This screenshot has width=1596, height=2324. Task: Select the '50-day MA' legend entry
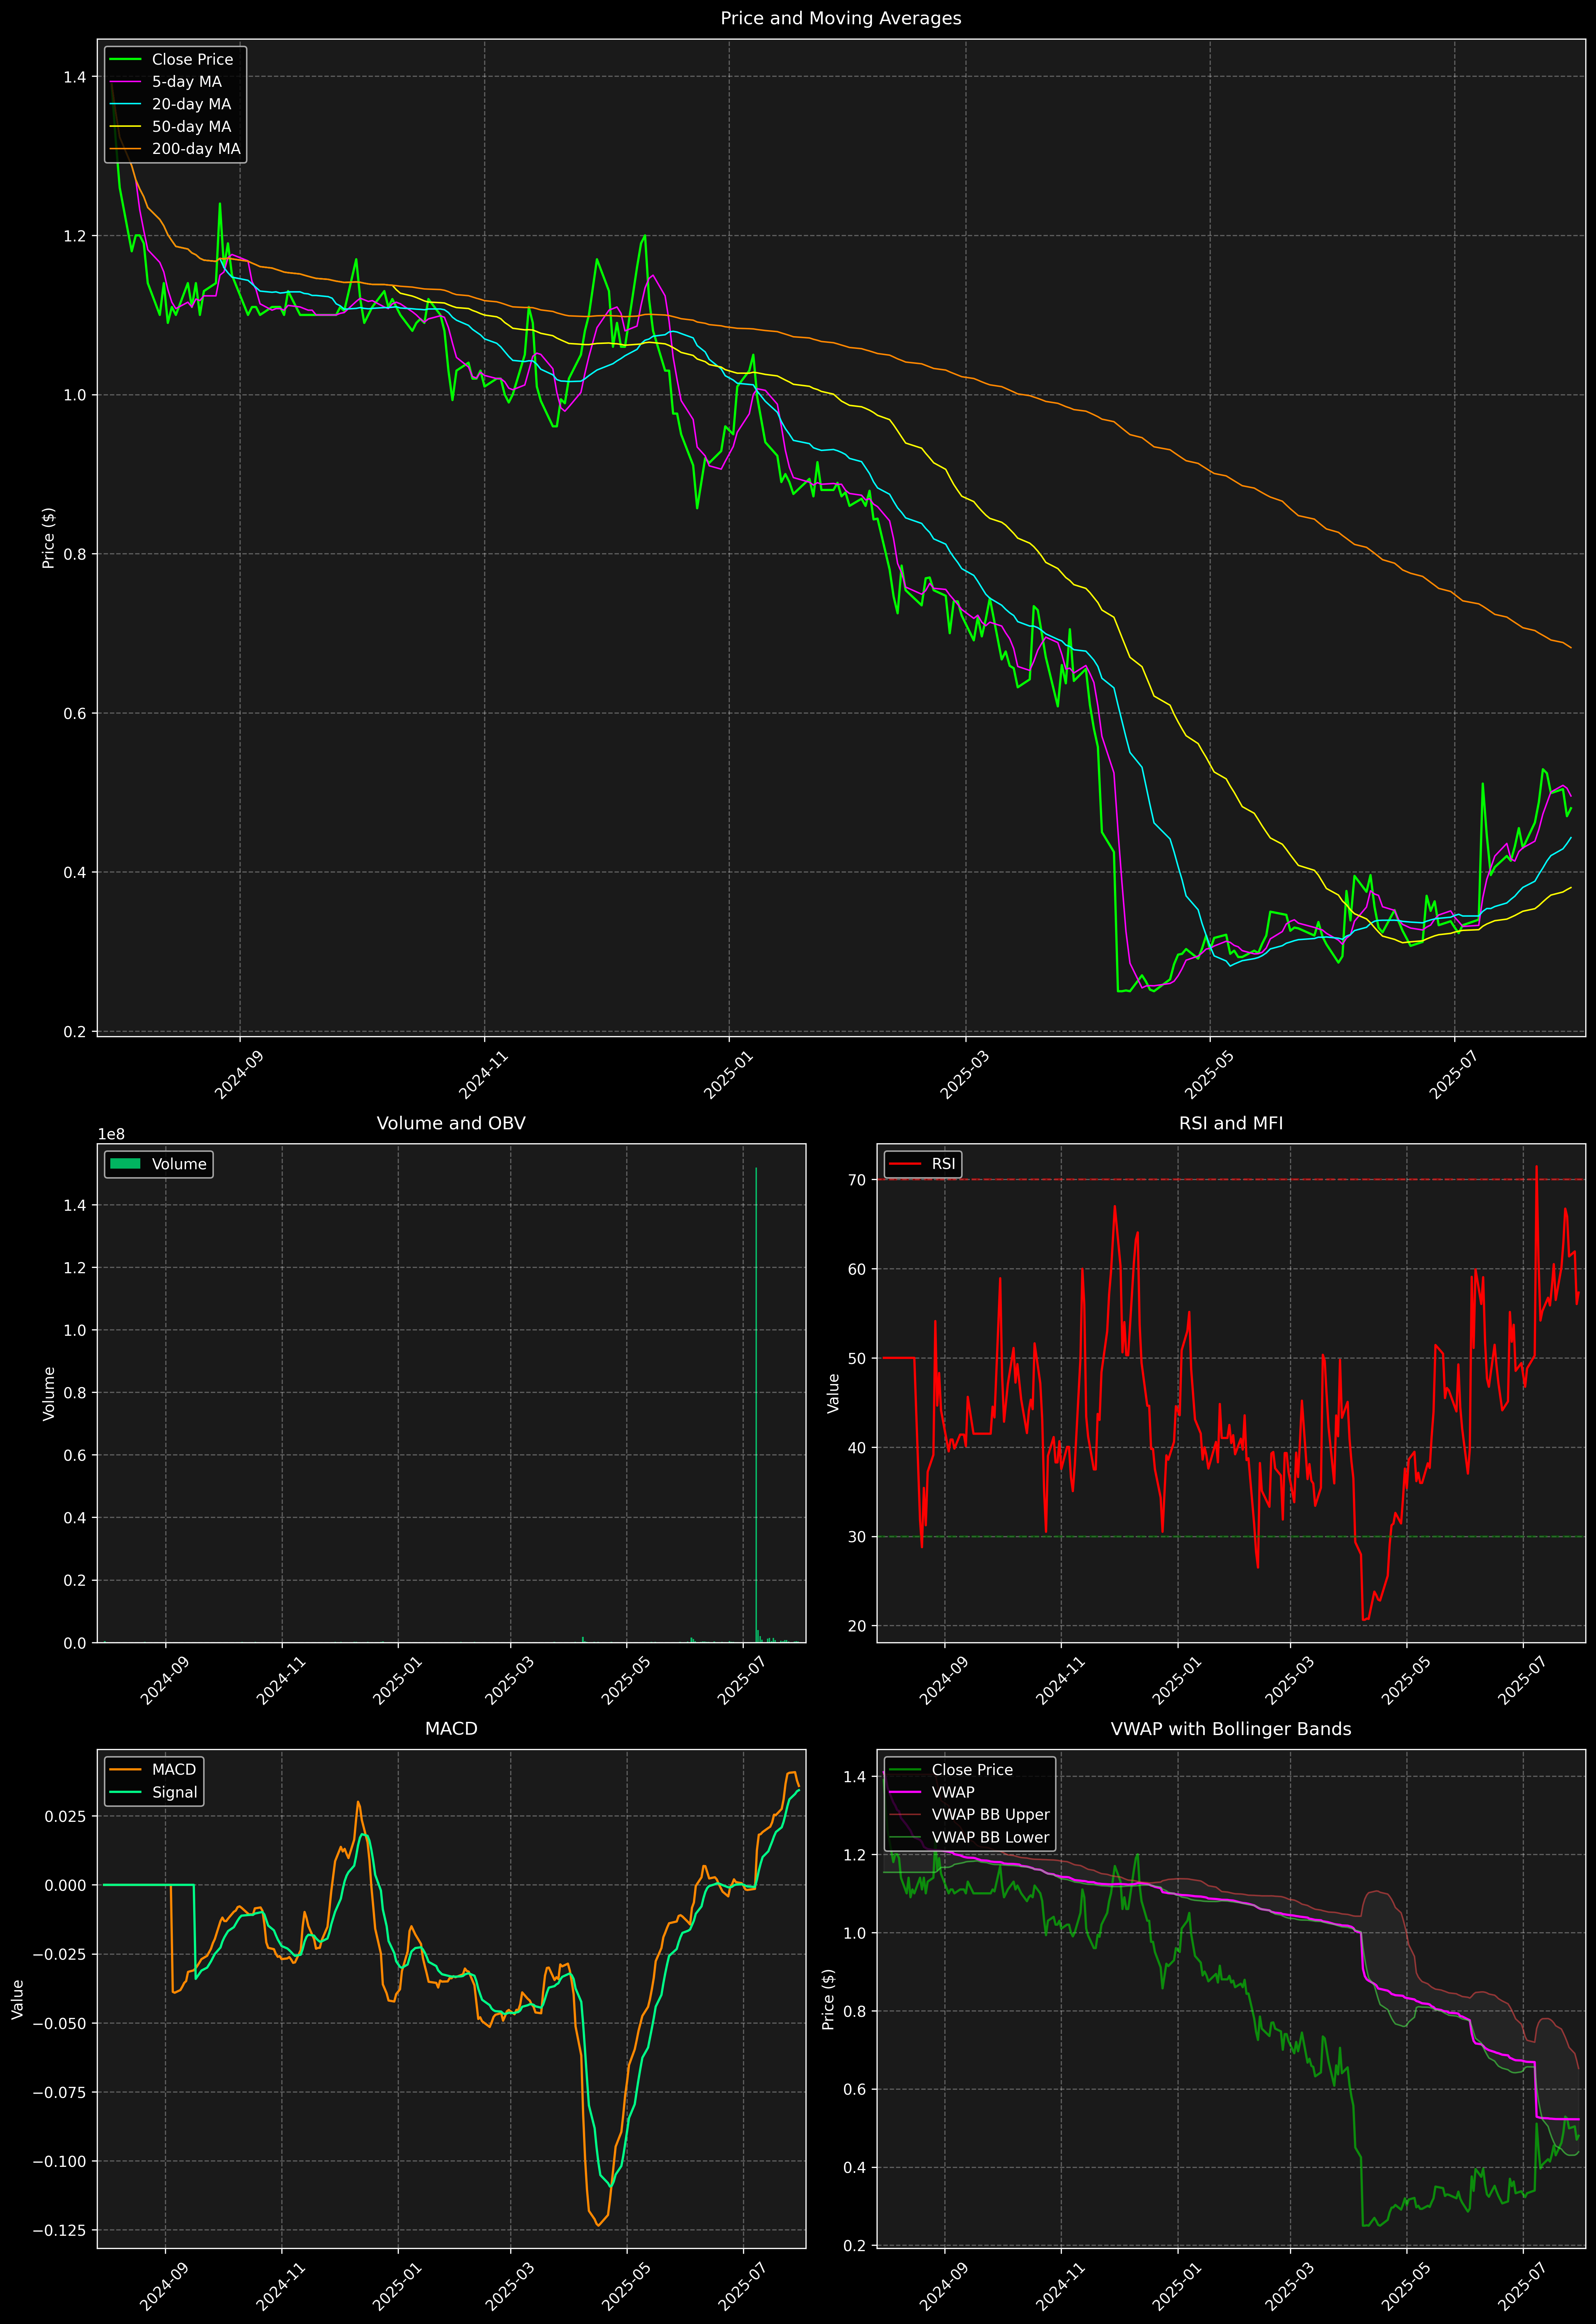click(x=191, y=127)
